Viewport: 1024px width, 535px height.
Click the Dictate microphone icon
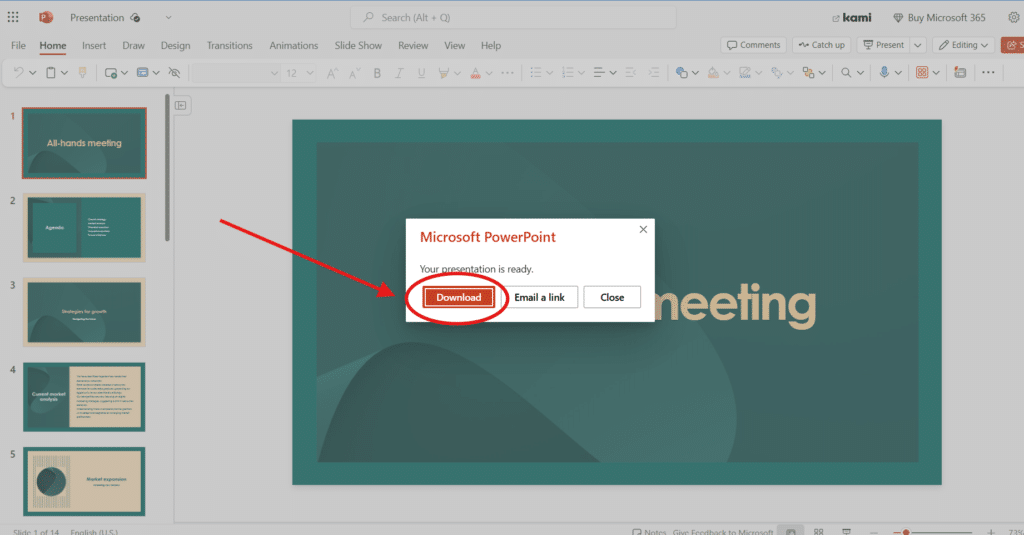(884, 72)
